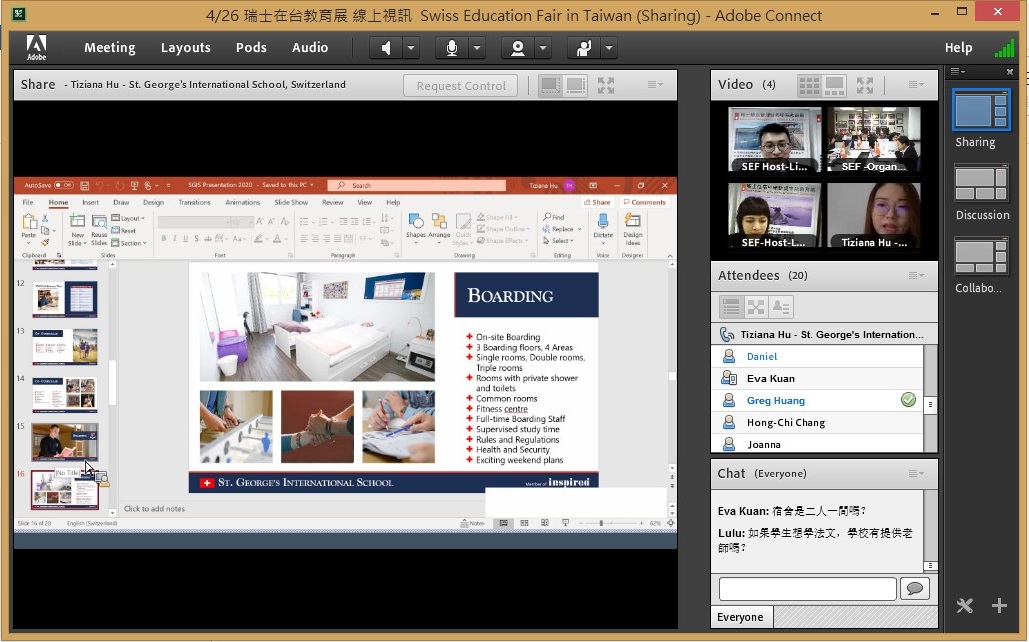This screenshot has width=1029, height=642.
Task: Open the layout bar options dropdown
Action: coord(957,71)
